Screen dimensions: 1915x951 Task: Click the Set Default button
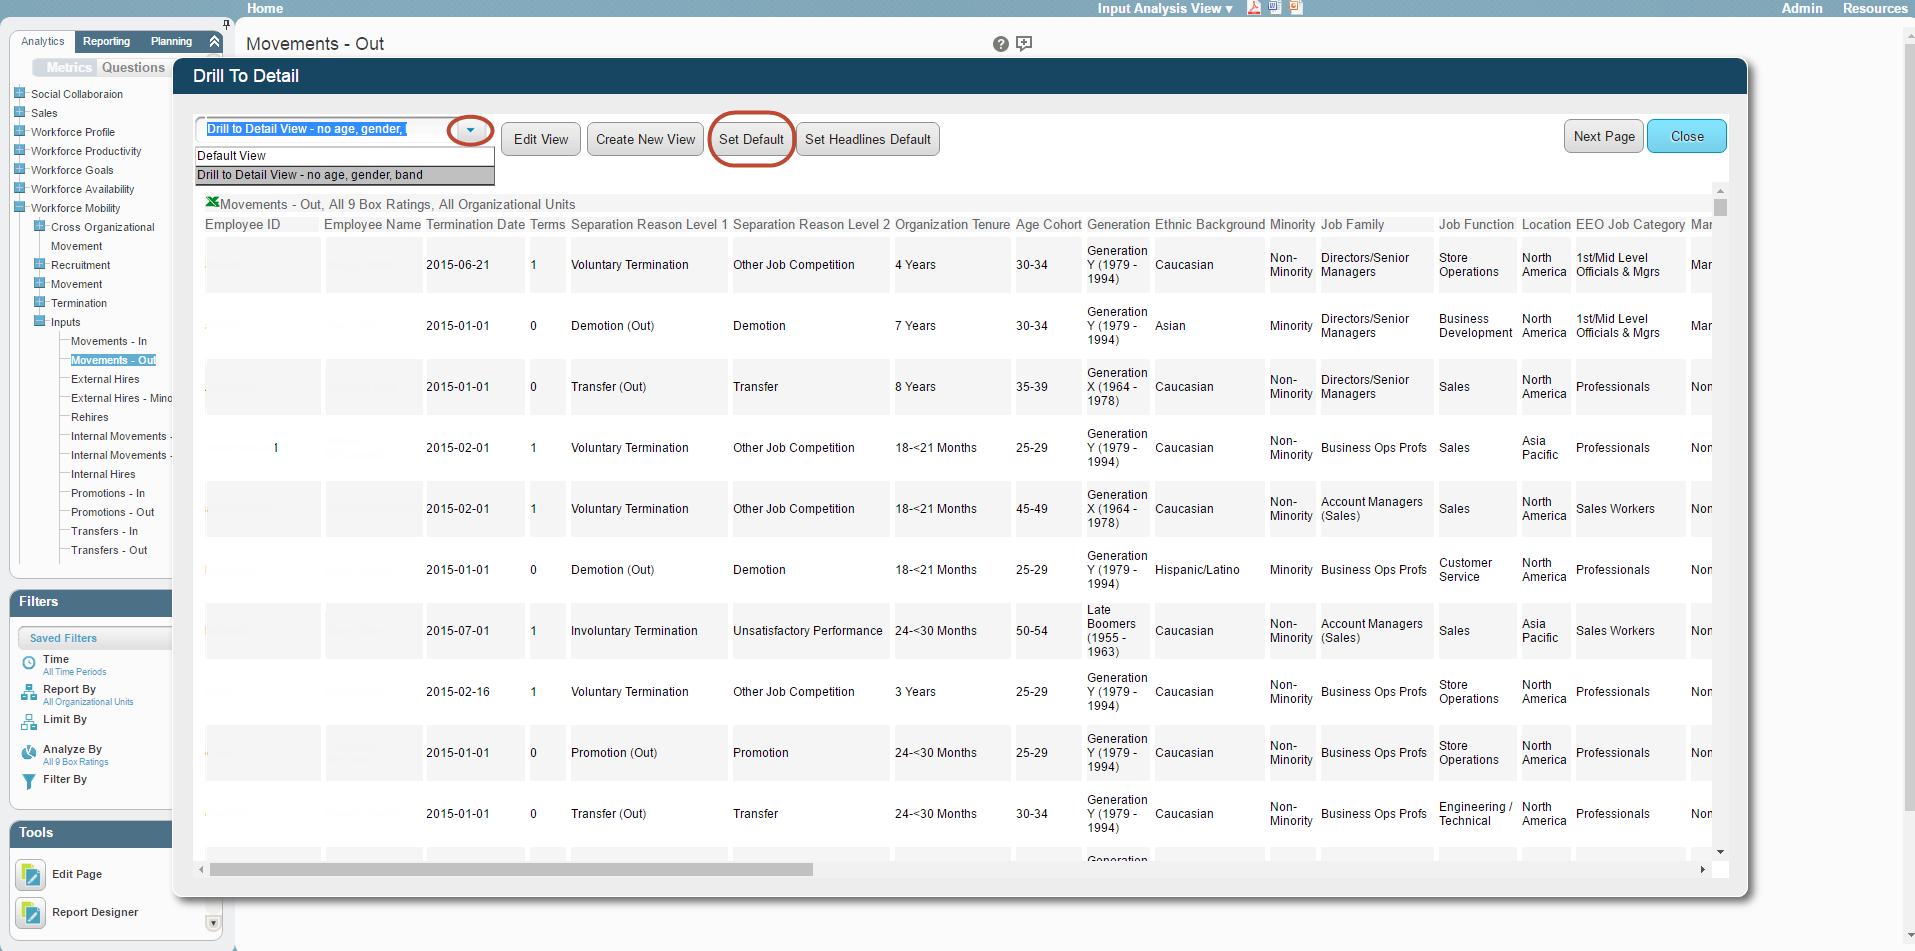(751, 139)
